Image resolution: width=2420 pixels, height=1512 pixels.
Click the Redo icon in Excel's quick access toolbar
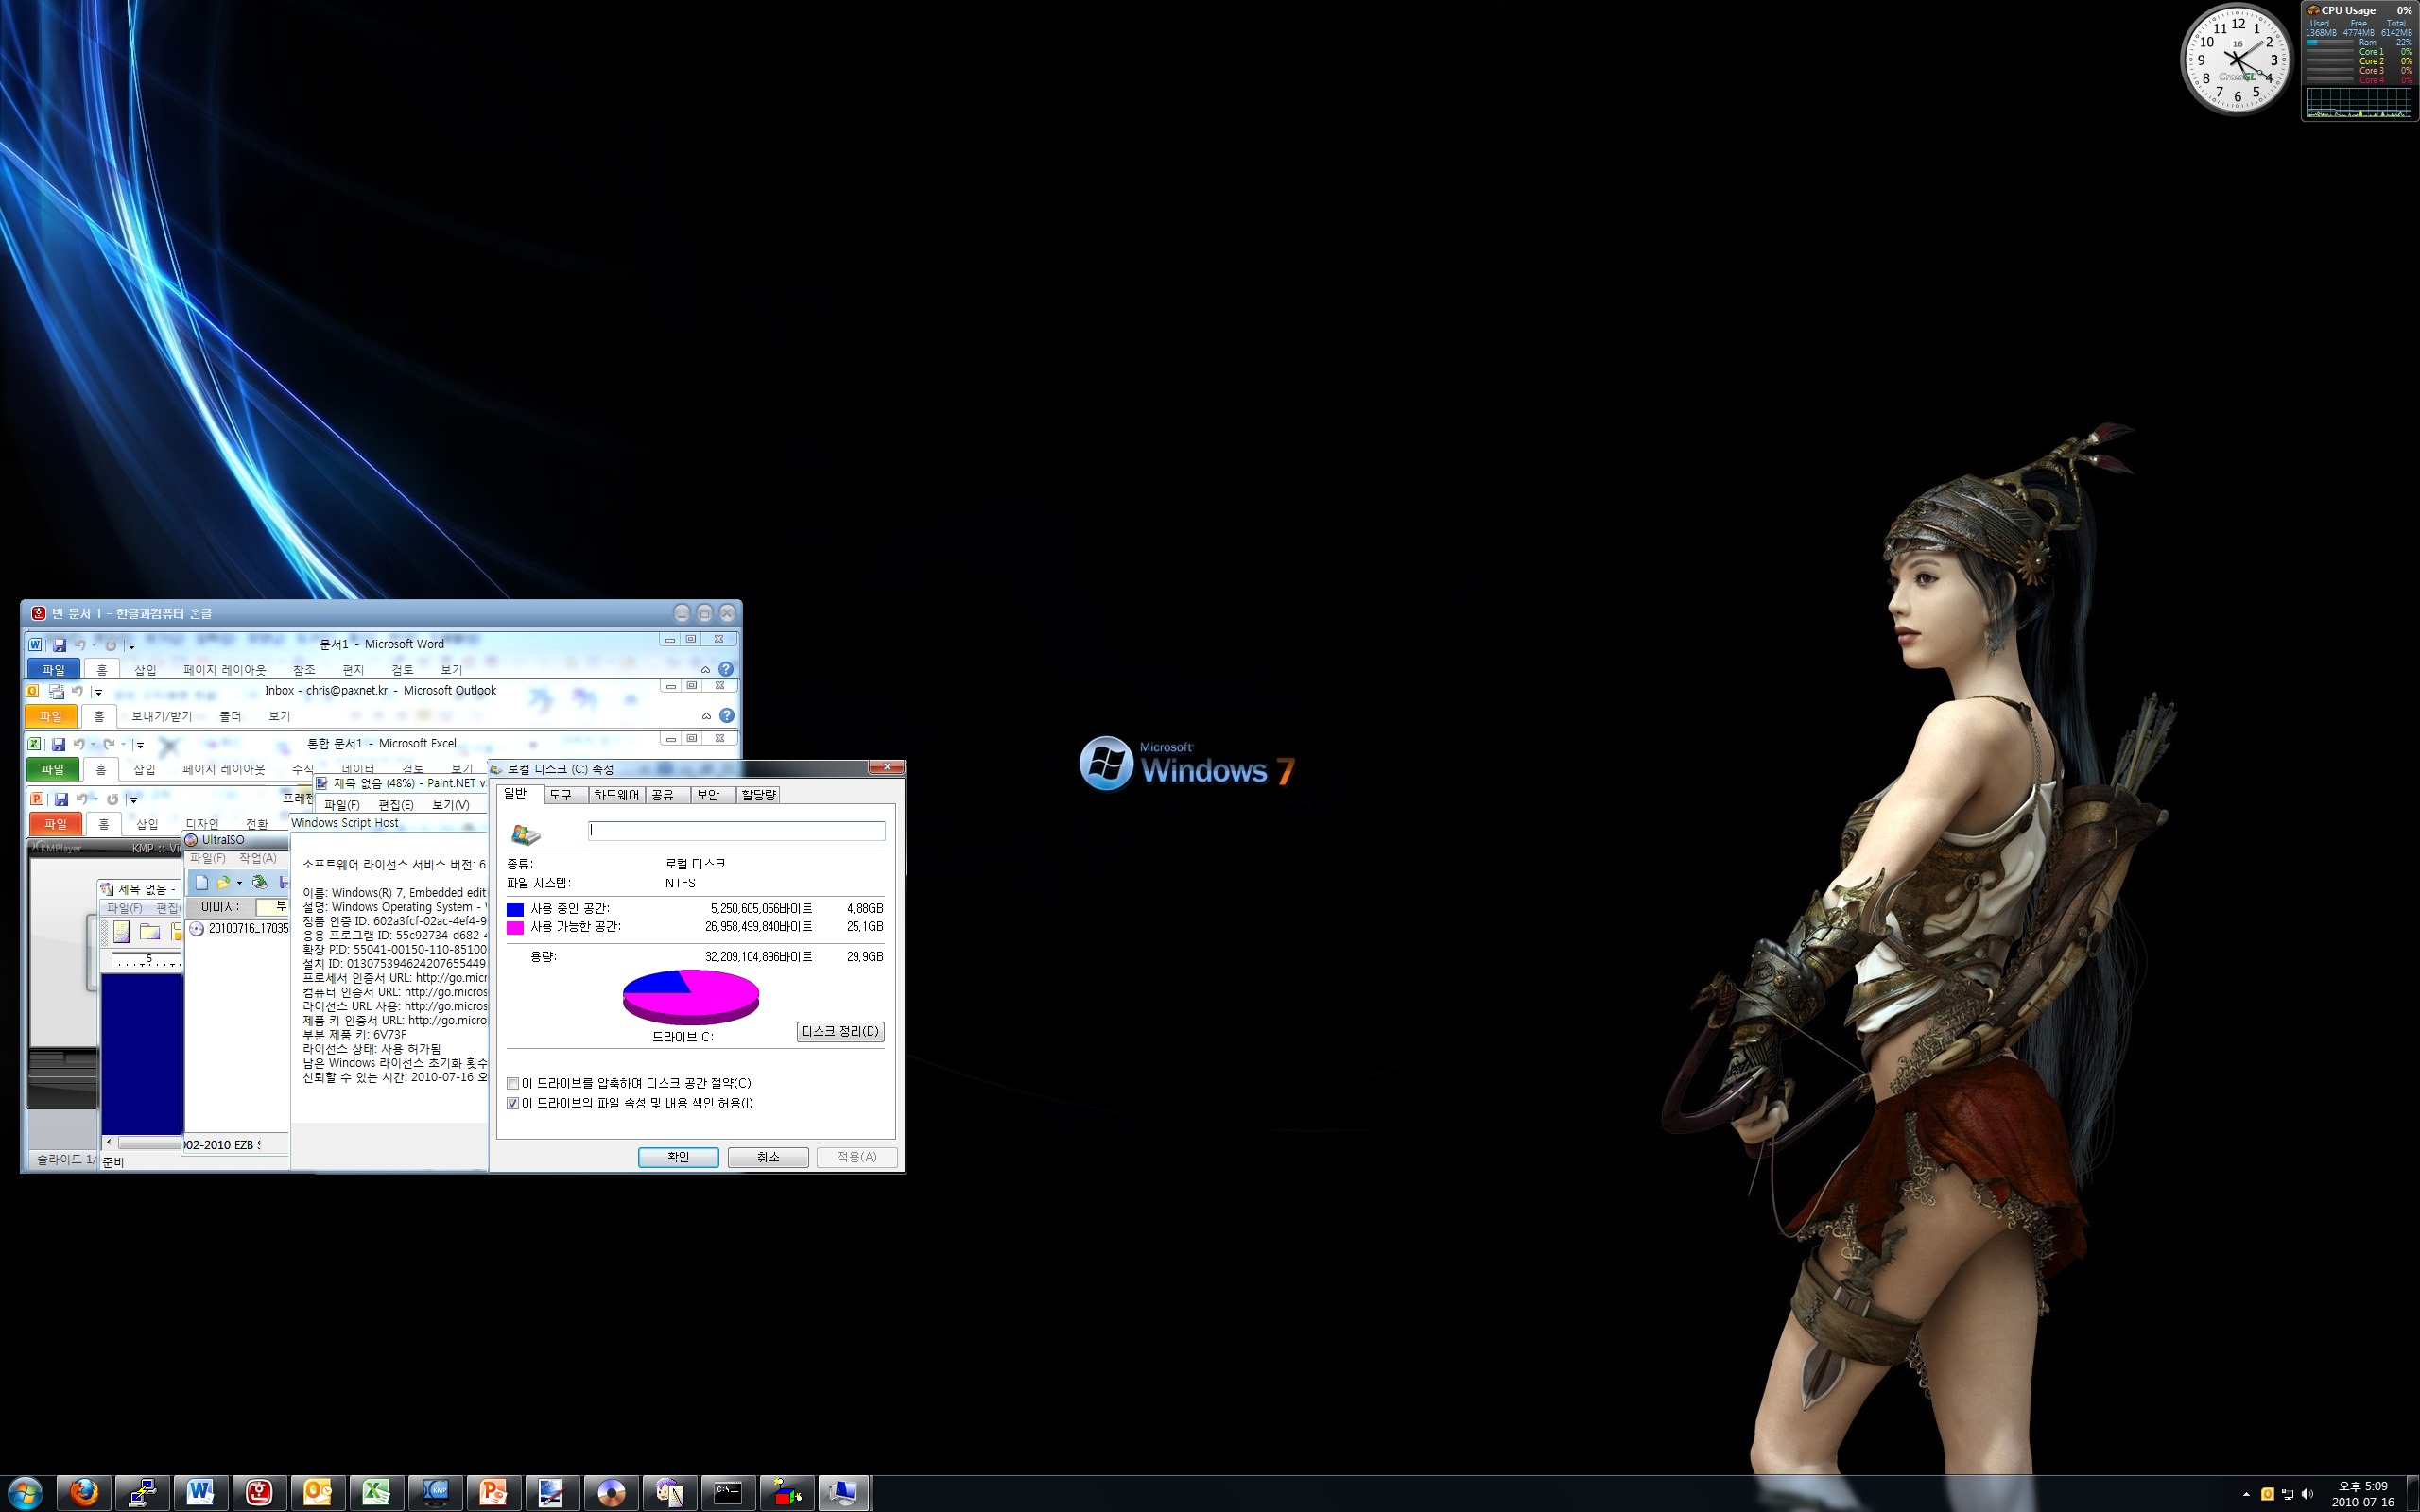coord(108,744)
